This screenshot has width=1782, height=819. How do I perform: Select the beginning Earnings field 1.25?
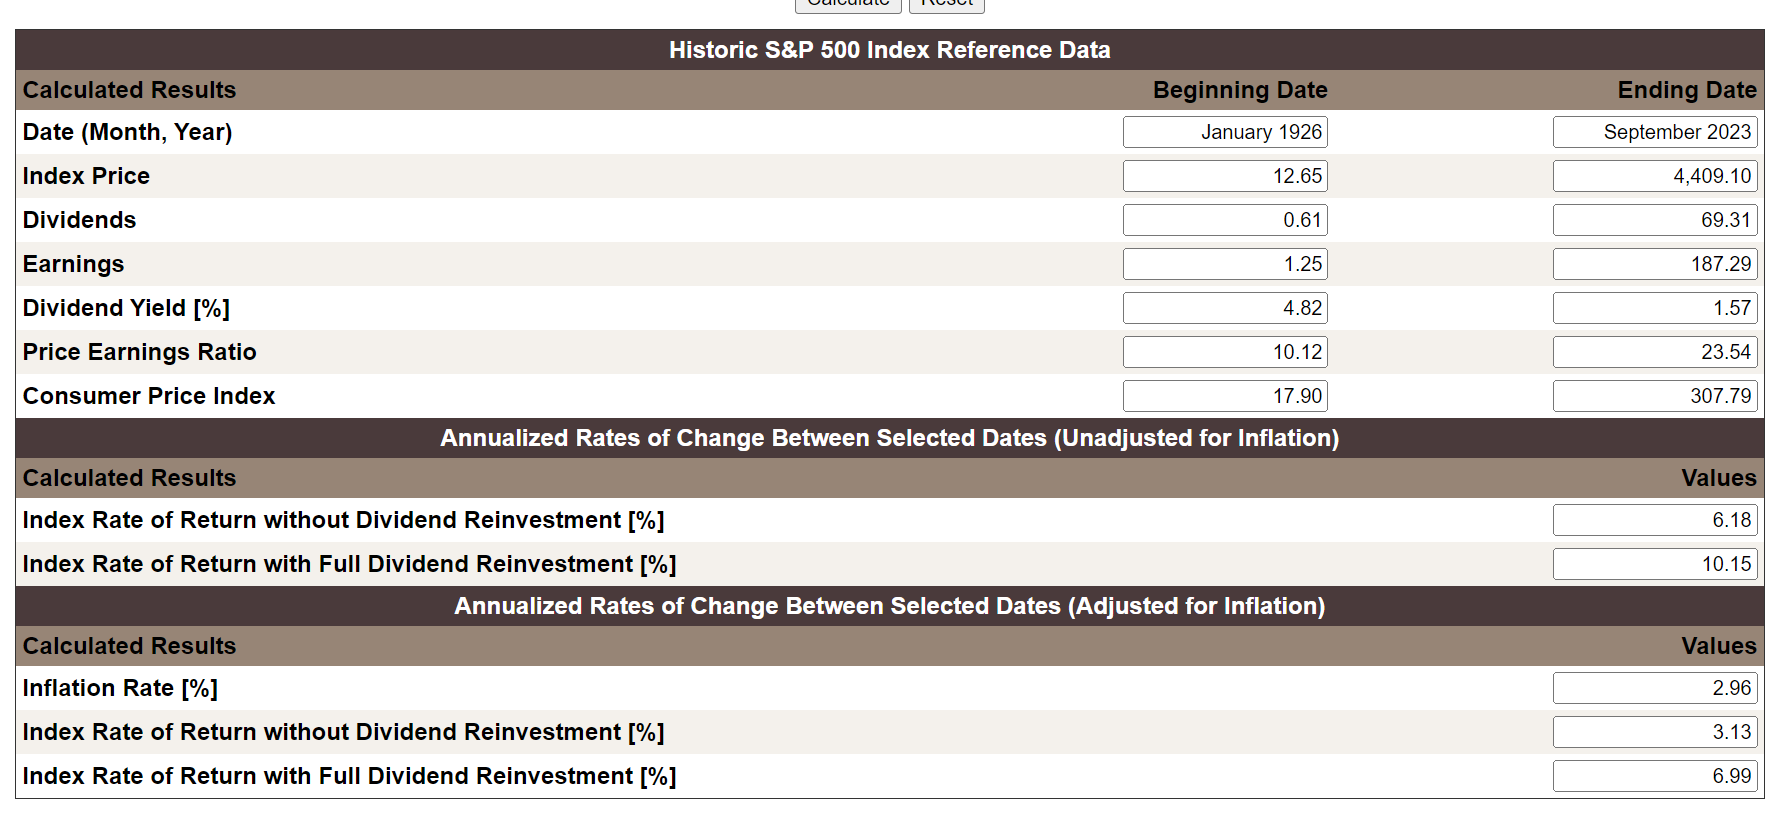1225,264
